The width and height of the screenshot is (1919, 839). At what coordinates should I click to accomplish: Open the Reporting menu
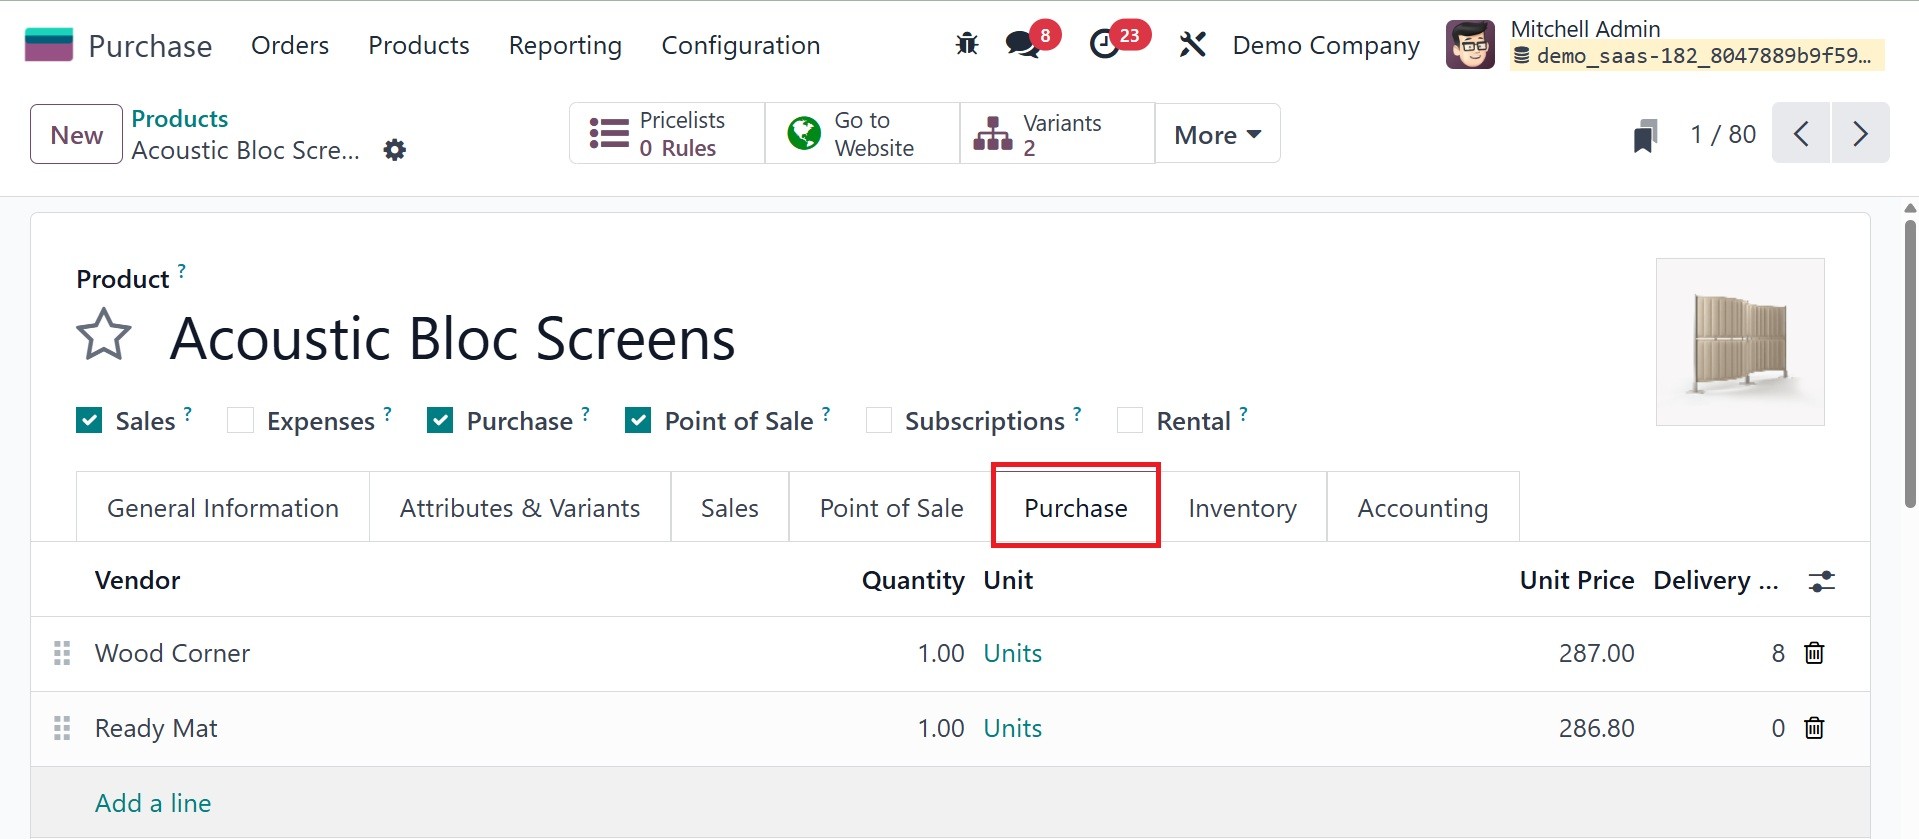[565, 46]
